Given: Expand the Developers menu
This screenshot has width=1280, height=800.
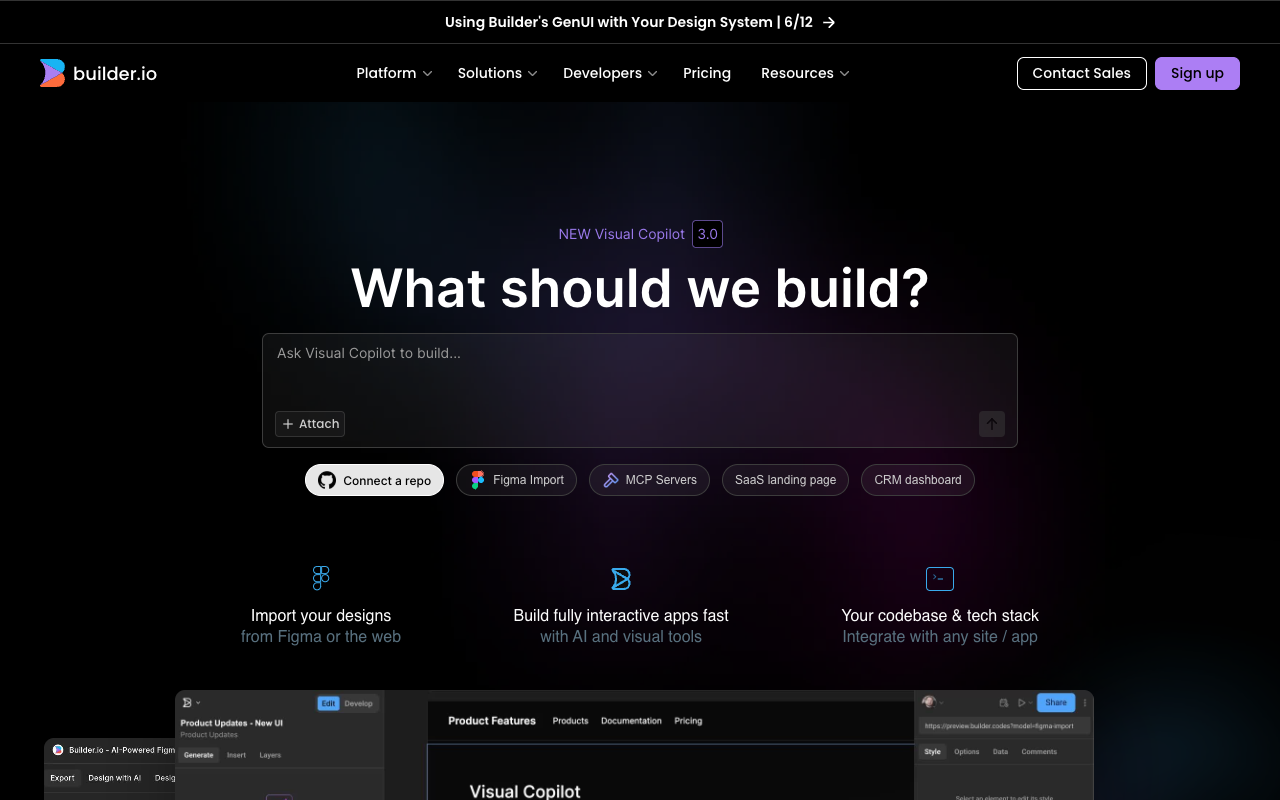Looking at the screenshot, I should click(610, 73).
